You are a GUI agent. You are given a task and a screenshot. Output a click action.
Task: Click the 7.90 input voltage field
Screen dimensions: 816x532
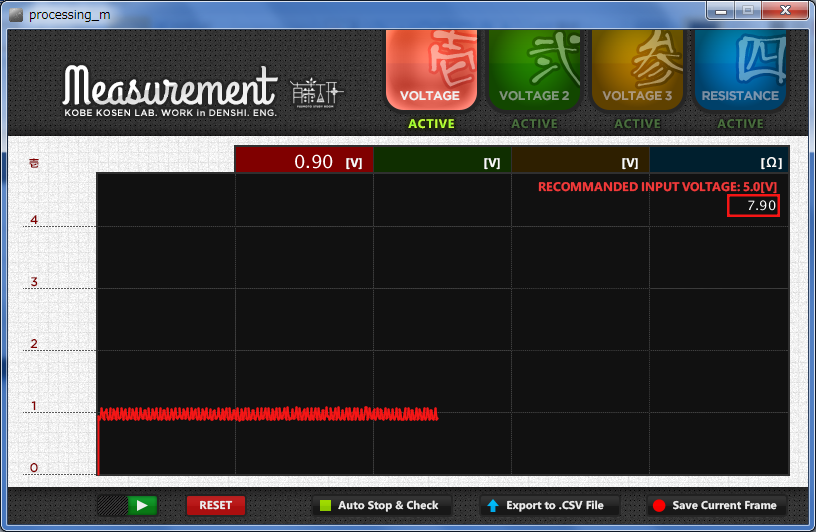753,205
